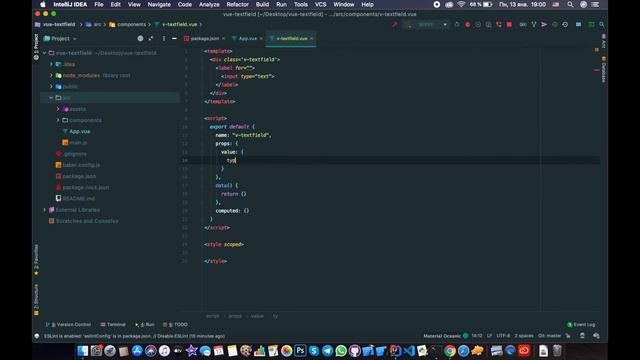Click the collapse all icon in Project panel
The width and height of the screenshot is (640, 360).
coord(151,38)
